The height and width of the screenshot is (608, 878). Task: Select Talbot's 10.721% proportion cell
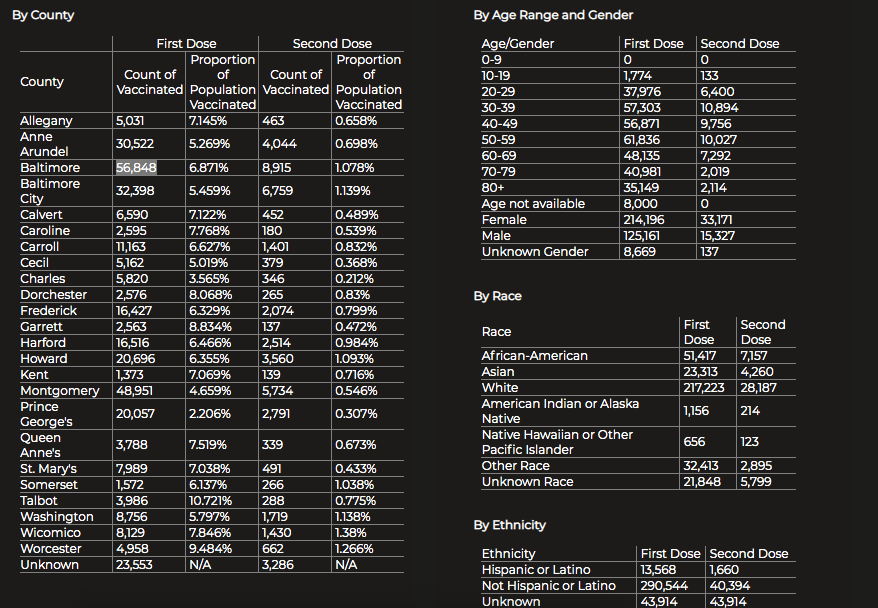click(210, 501)
